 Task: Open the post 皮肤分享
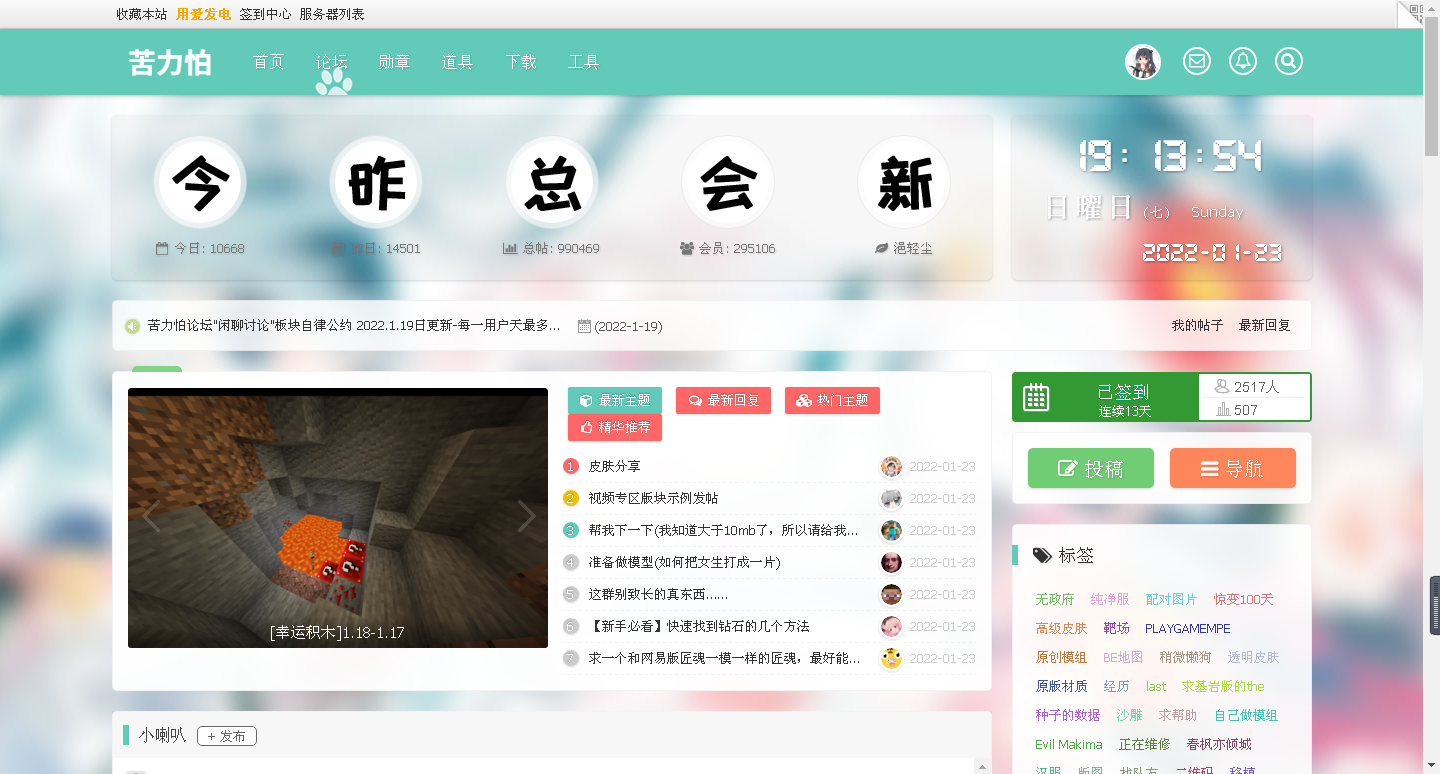tap(615, 466)
